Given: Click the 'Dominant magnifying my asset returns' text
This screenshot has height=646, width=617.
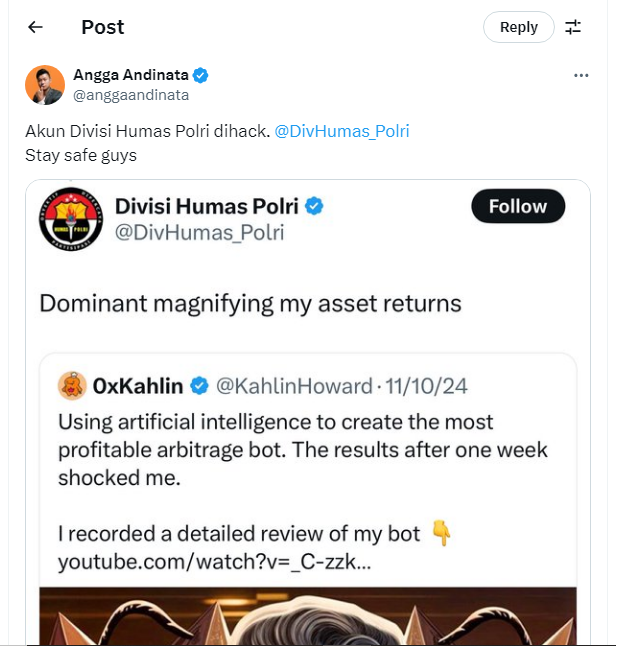Looking at the screenshot, I should coord(250,303).
